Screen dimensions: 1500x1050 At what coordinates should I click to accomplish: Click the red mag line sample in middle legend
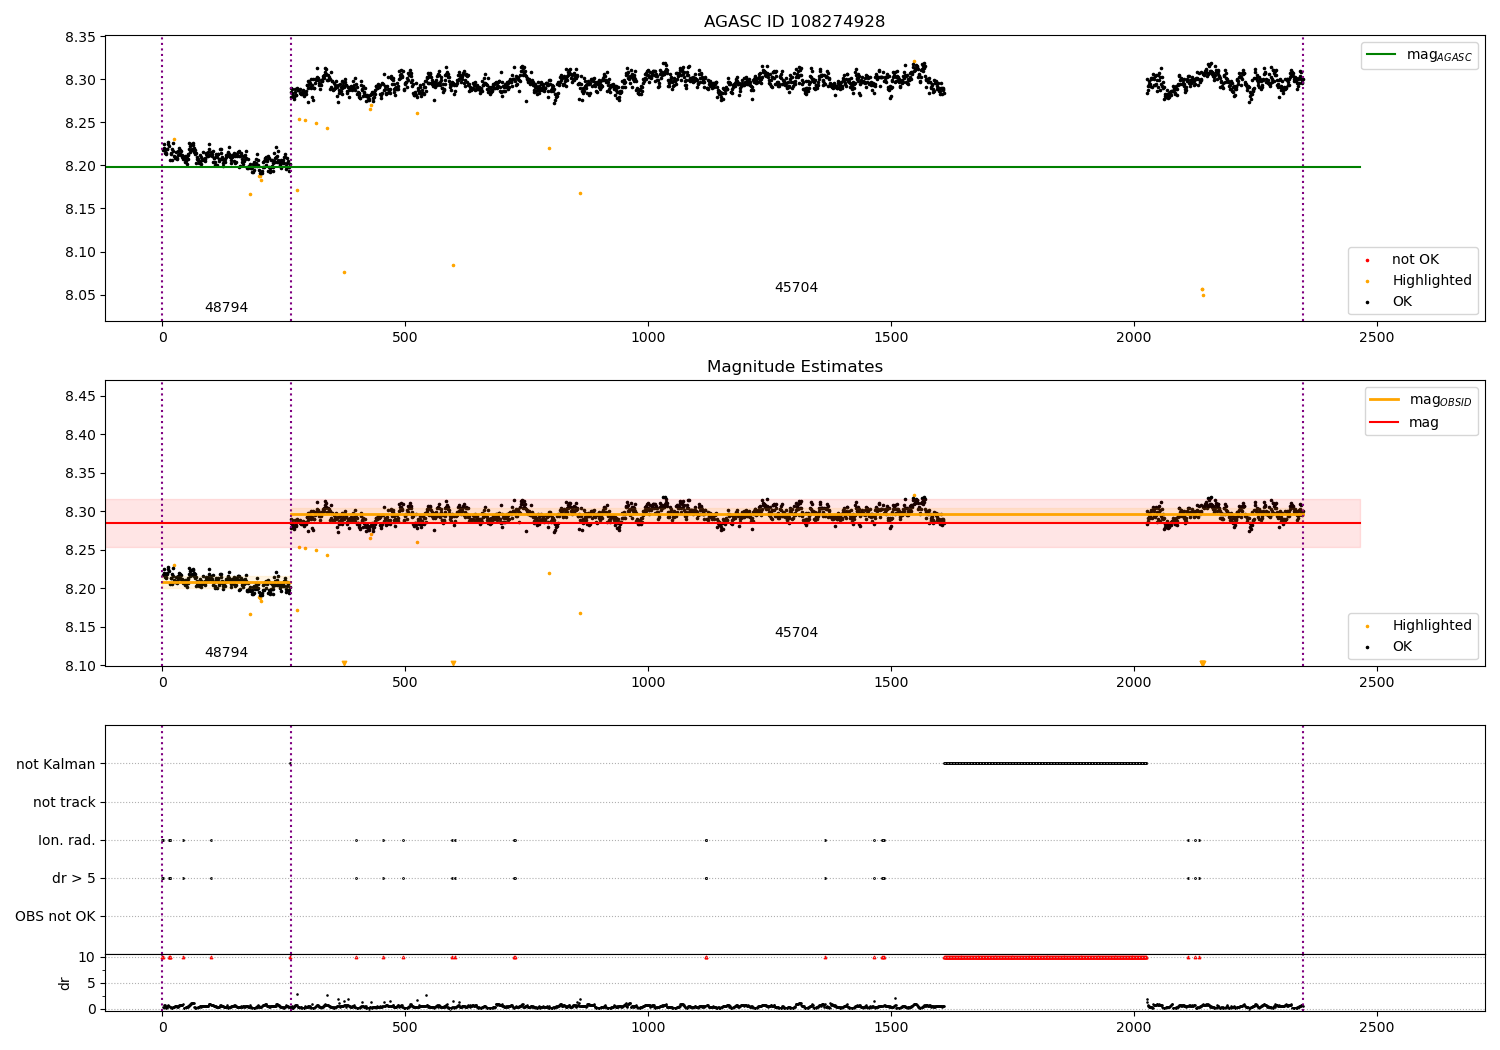(1385, 423)
